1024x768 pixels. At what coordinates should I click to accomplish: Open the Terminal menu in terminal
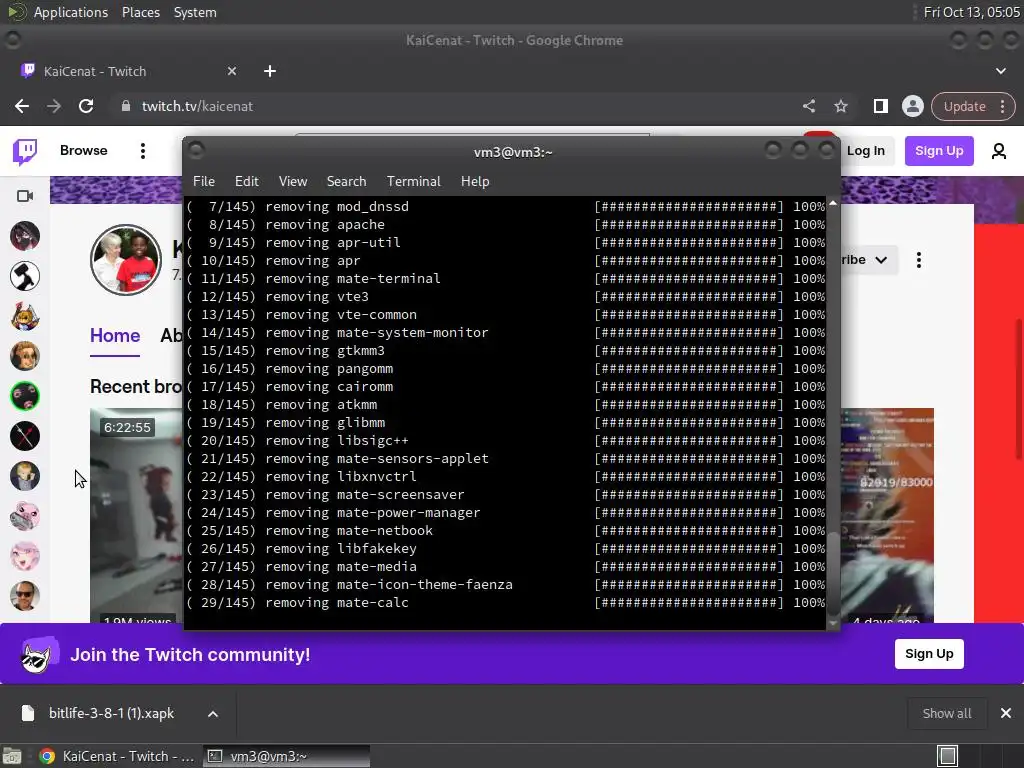pyautogui.click(x=413, y=182)
